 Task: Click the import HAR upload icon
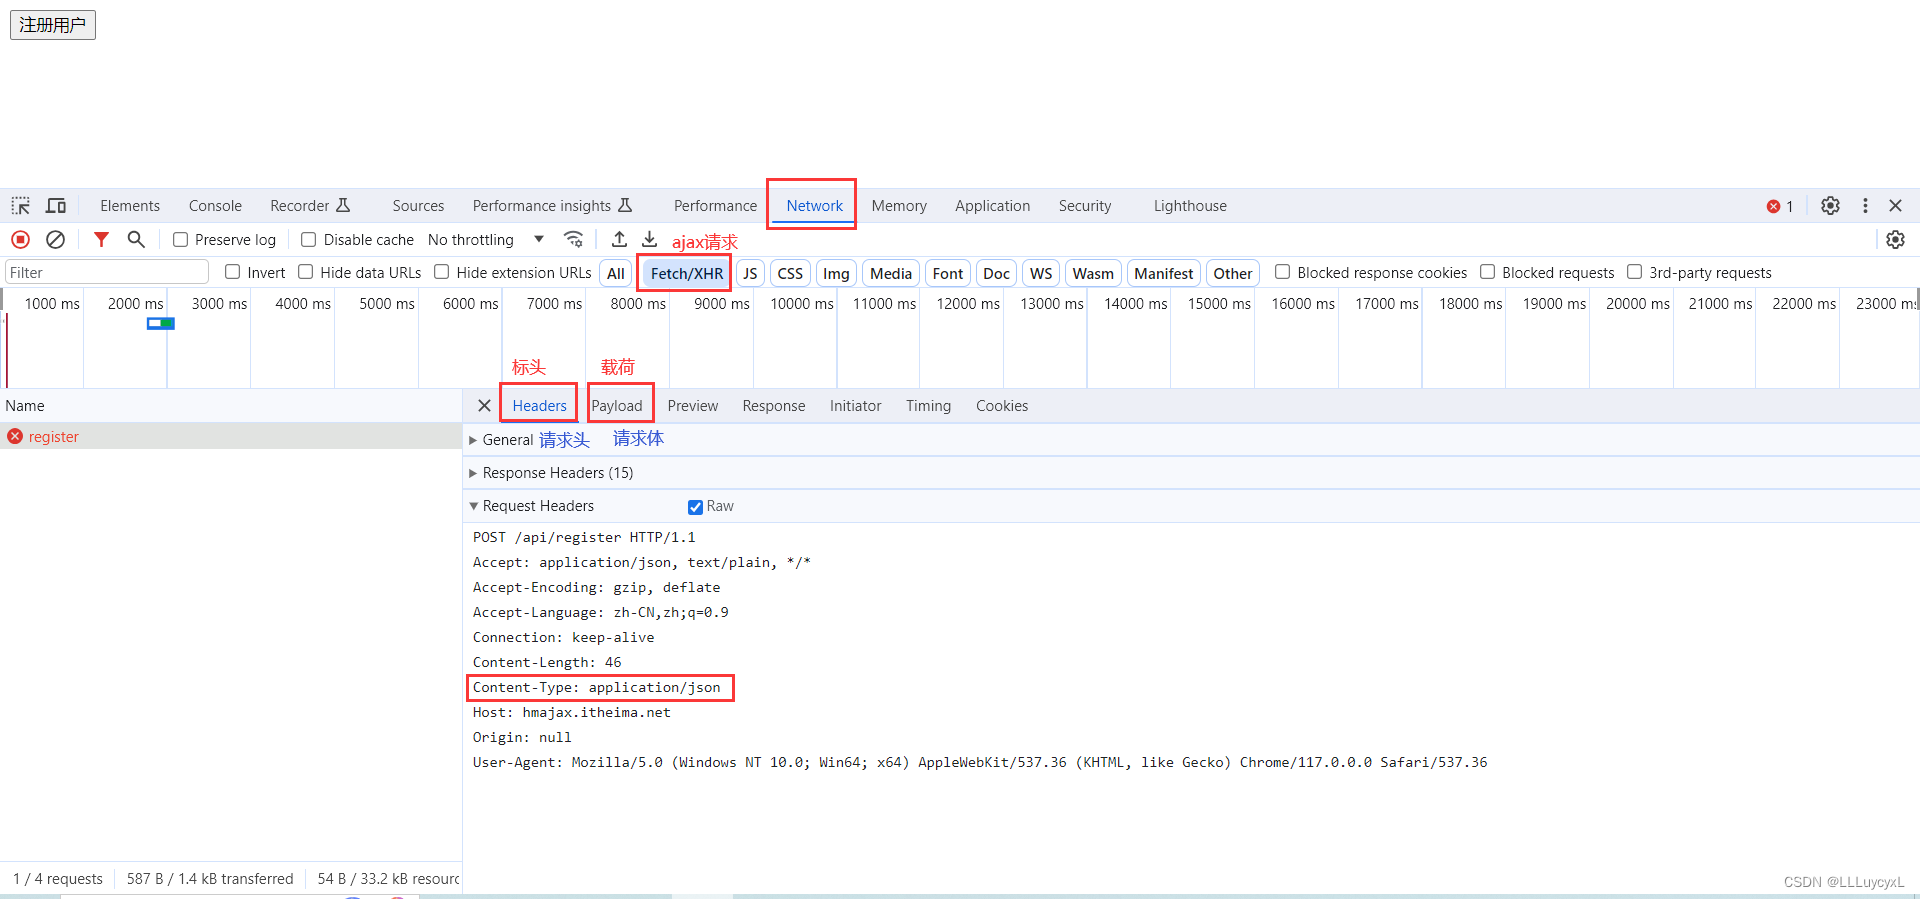pyautogui.click(x=620, y=240)
